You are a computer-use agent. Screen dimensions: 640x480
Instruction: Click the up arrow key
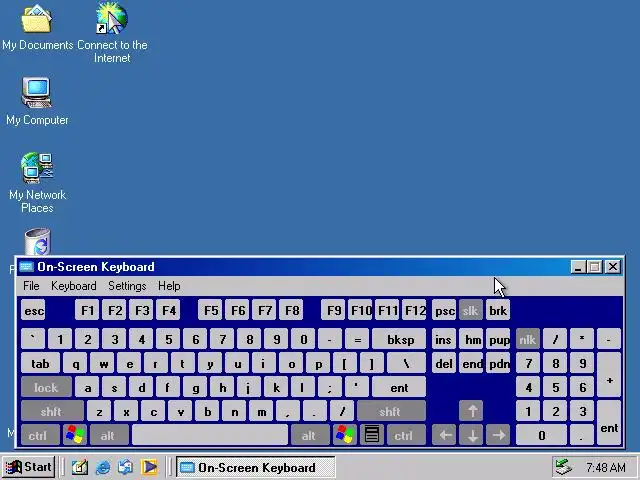pyautogui.click(x=471, y=411)
